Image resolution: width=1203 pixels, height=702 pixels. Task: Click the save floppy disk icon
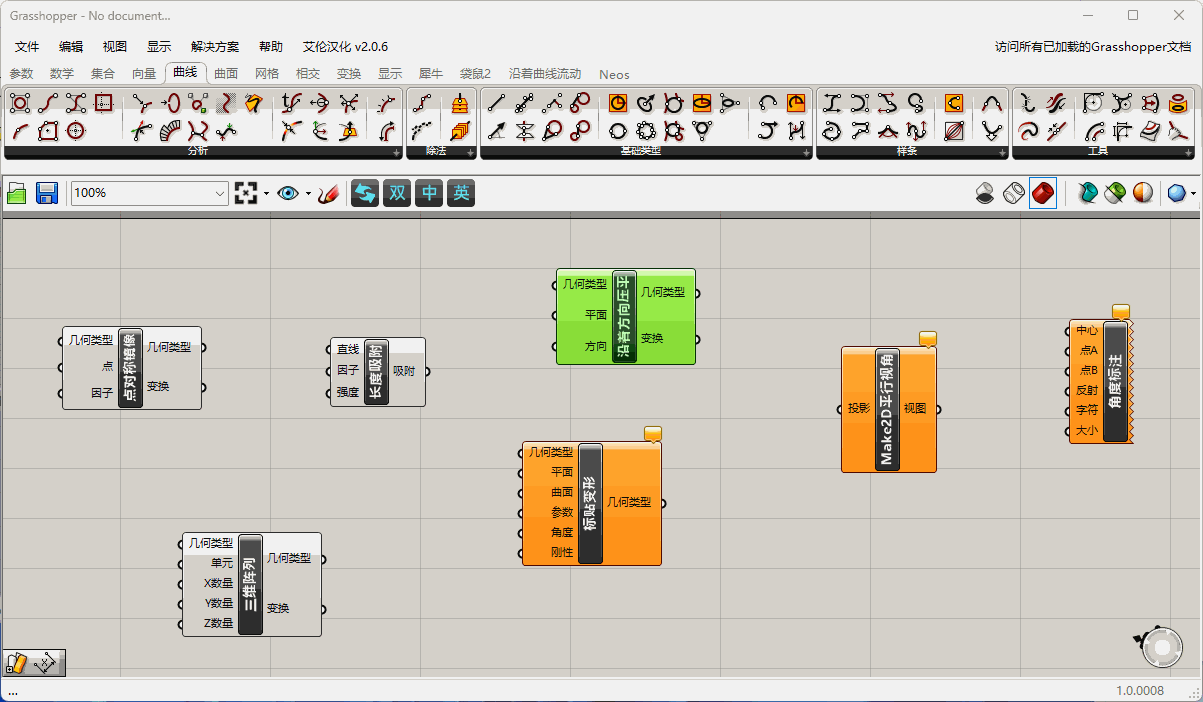47,193
